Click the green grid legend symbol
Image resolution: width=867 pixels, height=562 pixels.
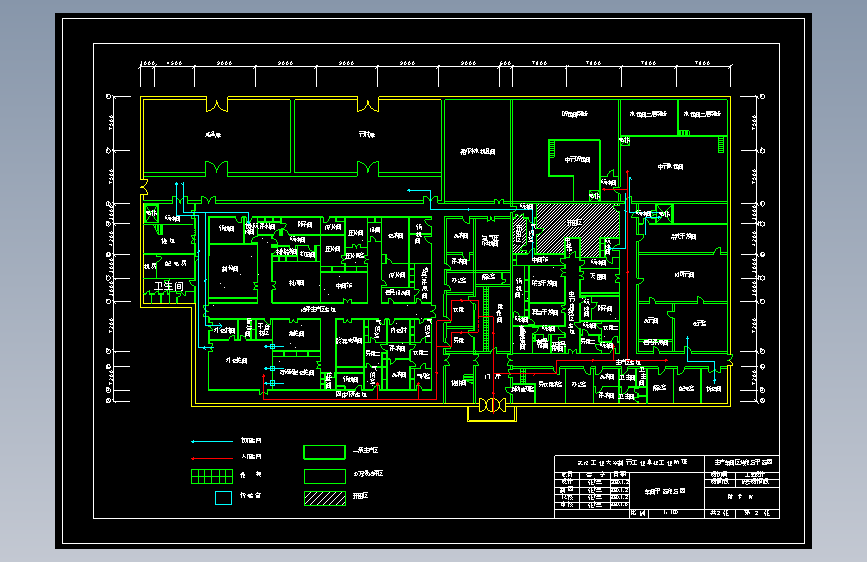[x=212, y=476]
